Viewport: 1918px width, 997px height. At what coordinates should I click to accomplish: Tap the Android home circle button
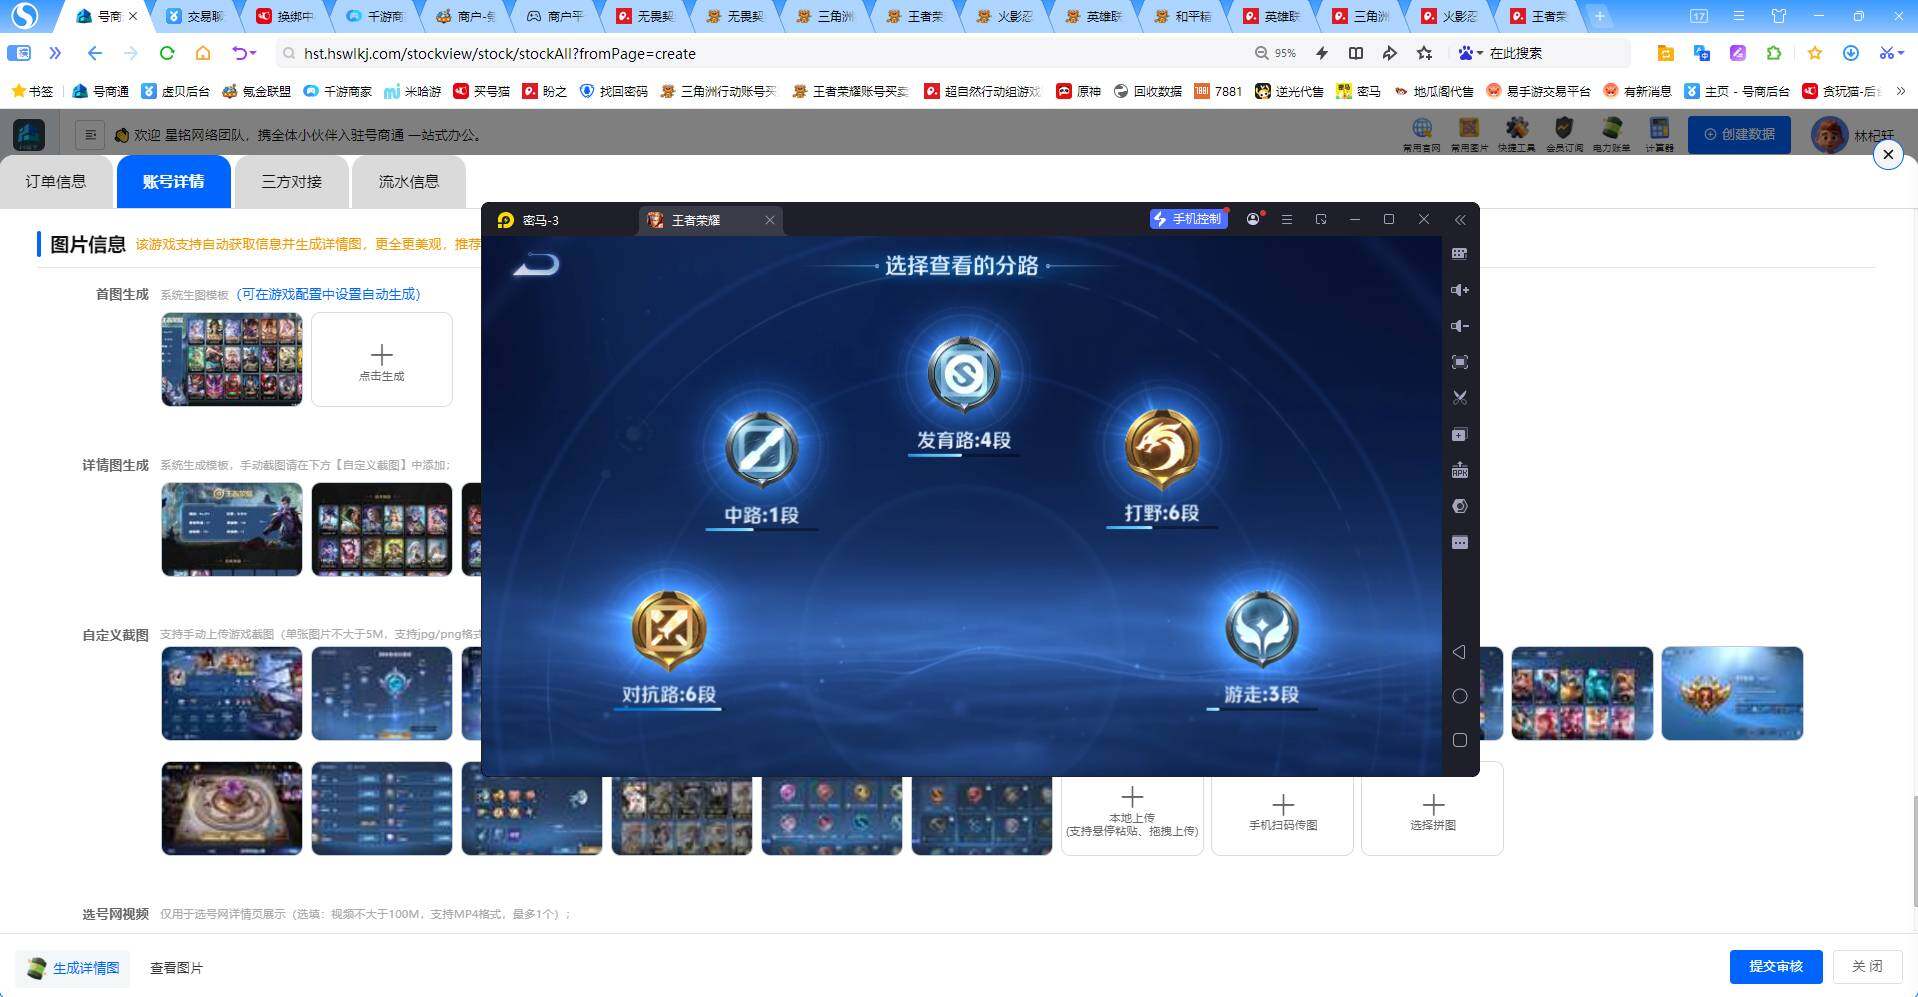coord(1460,696)
